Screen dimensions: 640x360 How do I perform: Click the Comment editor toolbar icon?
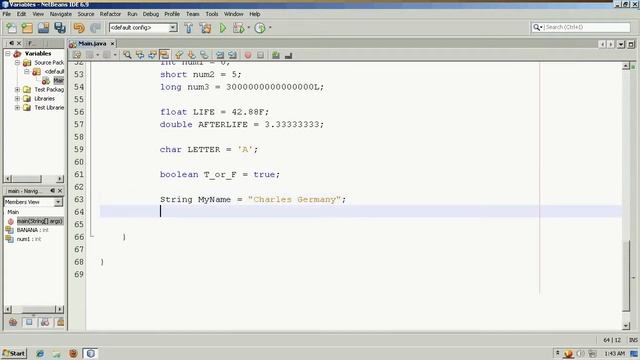coord(276,55)
